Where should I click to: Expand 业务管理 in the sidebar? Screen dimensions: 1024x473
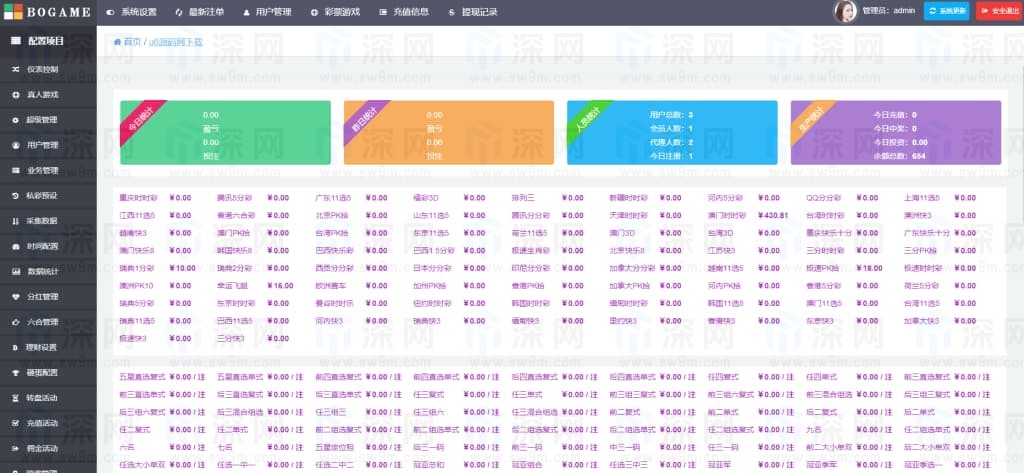(42, 170)
